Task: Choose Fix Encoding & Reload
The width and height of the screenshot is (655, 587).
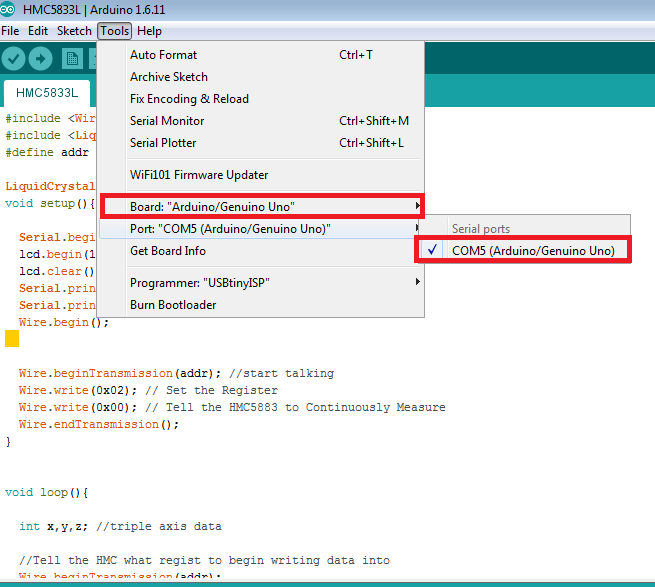Action: click(261, 99)
